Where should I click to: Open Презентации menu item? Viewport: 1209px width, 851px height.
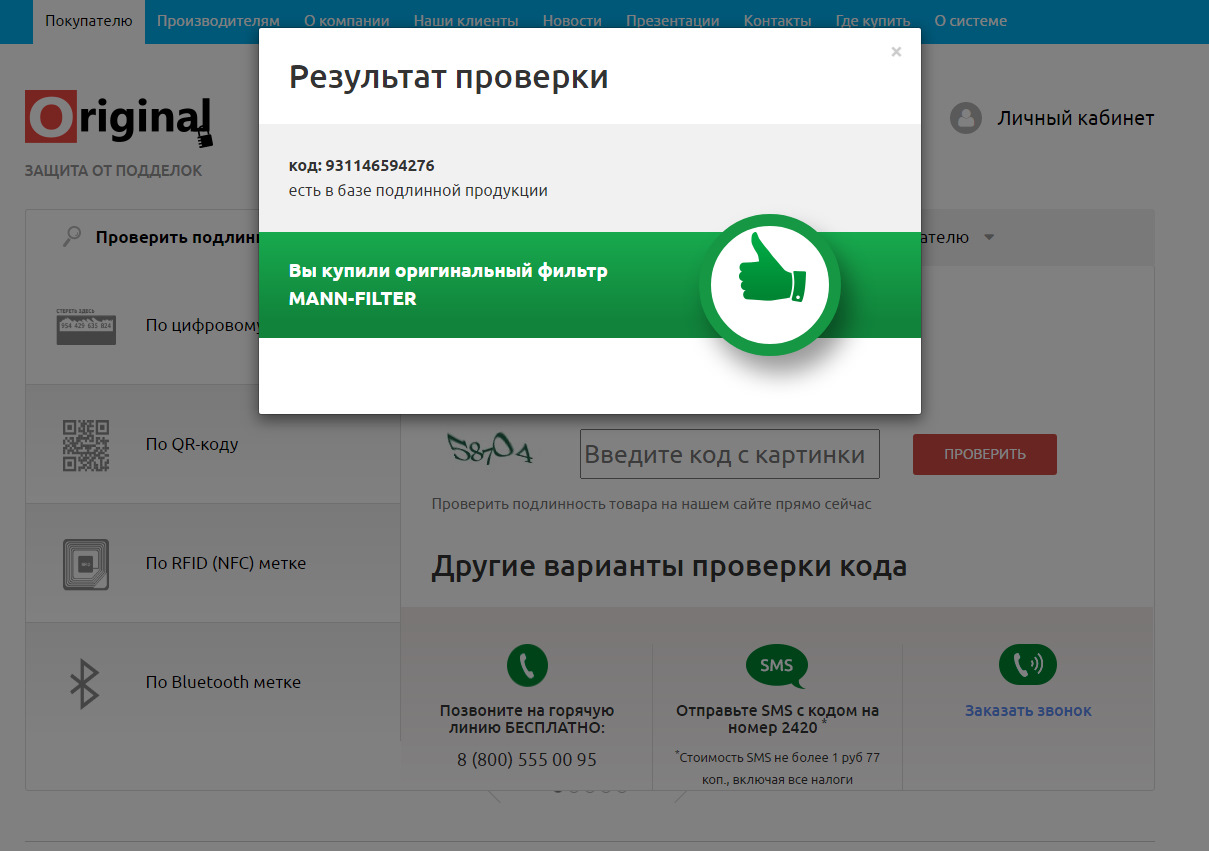[673, 21]
